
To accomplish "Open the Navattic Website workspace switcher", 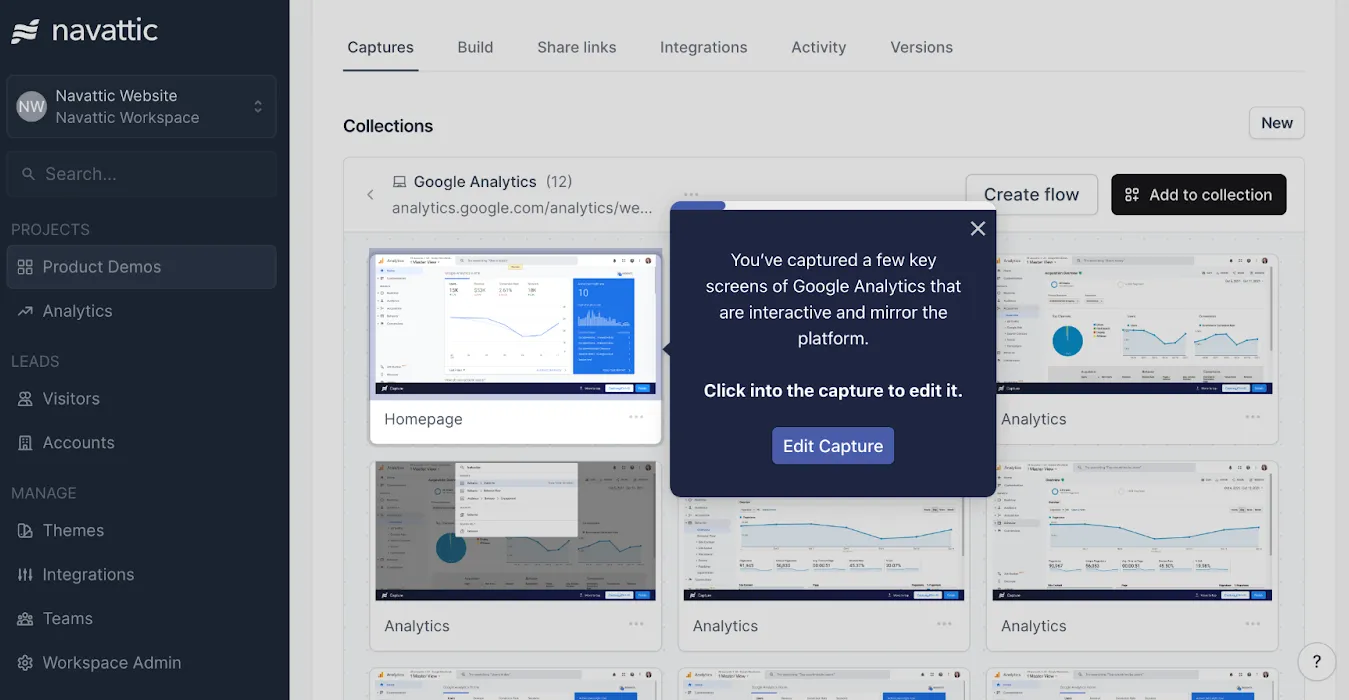I will [141, 106].
